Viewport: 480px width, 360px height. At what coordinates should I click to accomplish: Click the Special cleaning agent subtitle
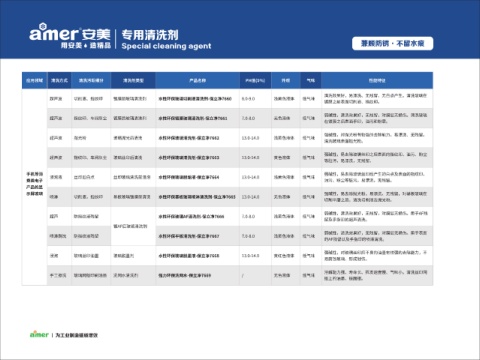pos(166,46)
